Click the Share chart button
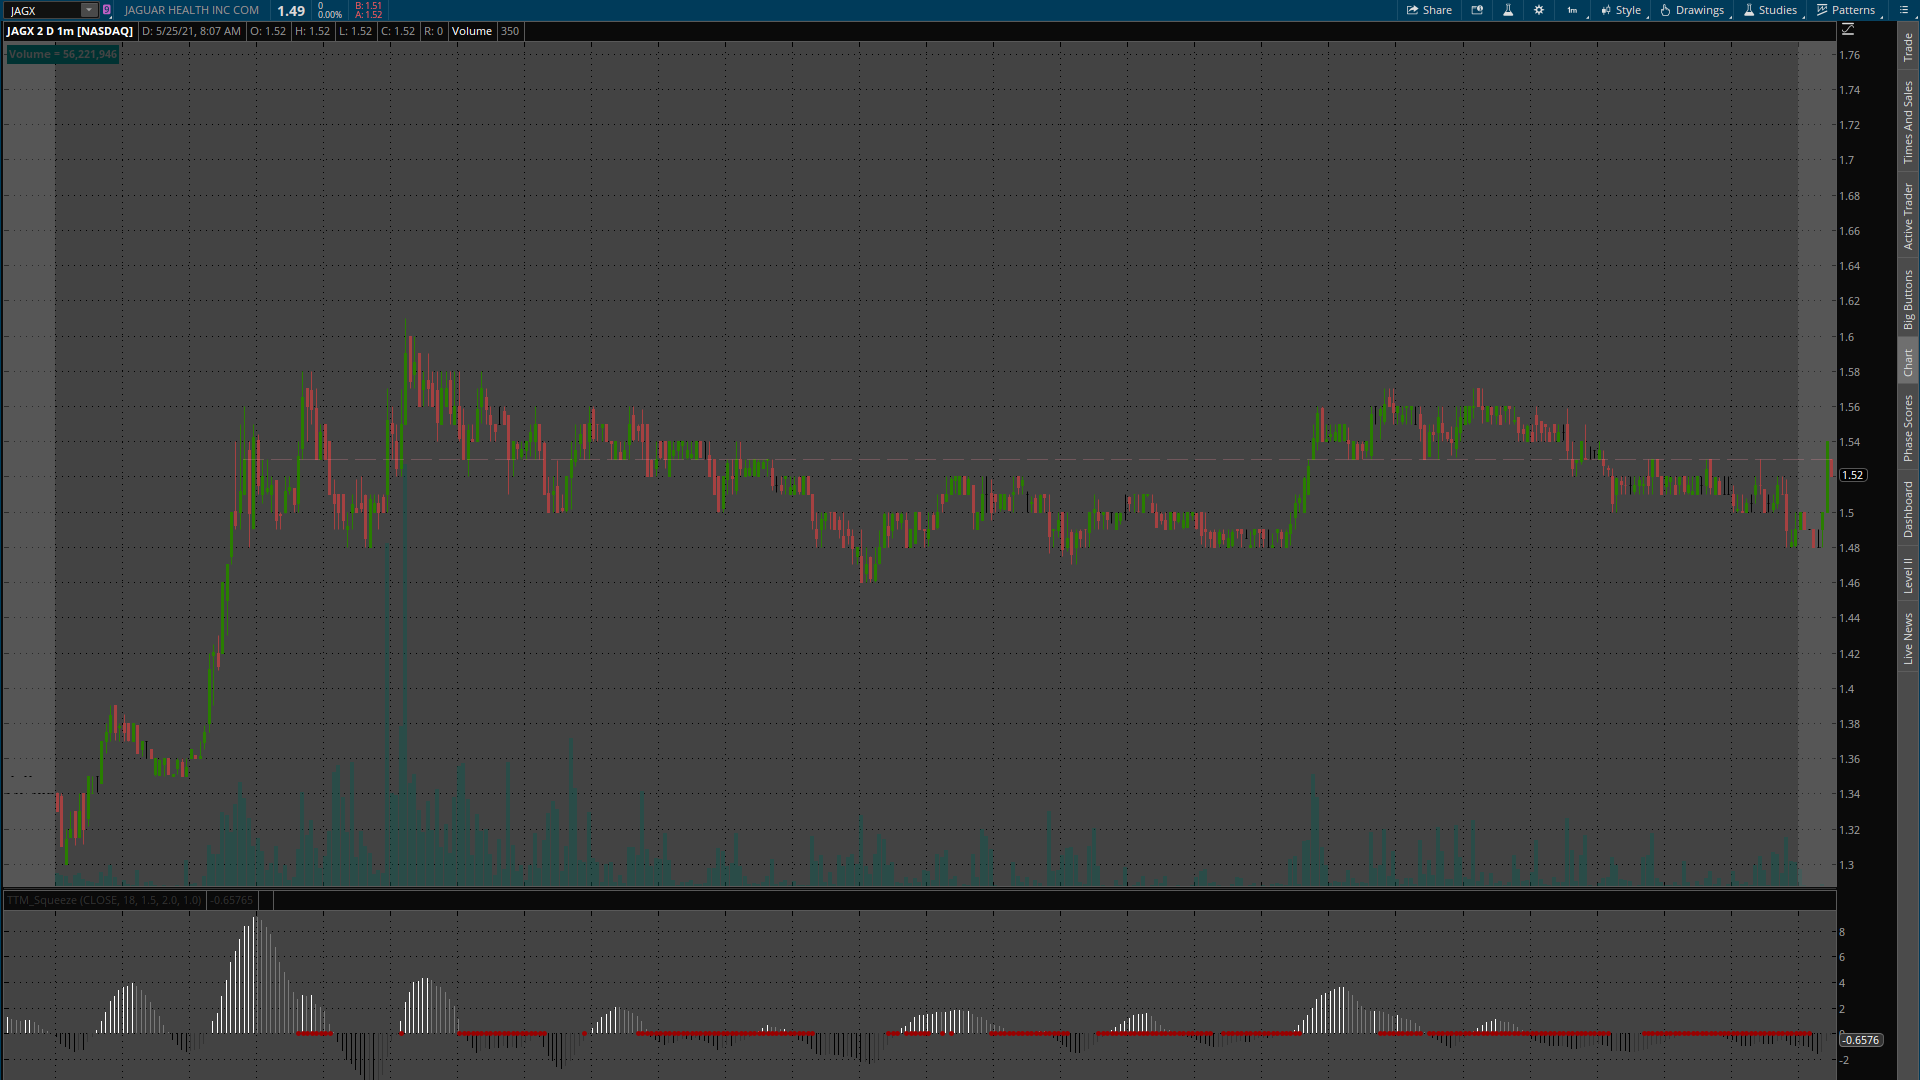 [1429, 10]
